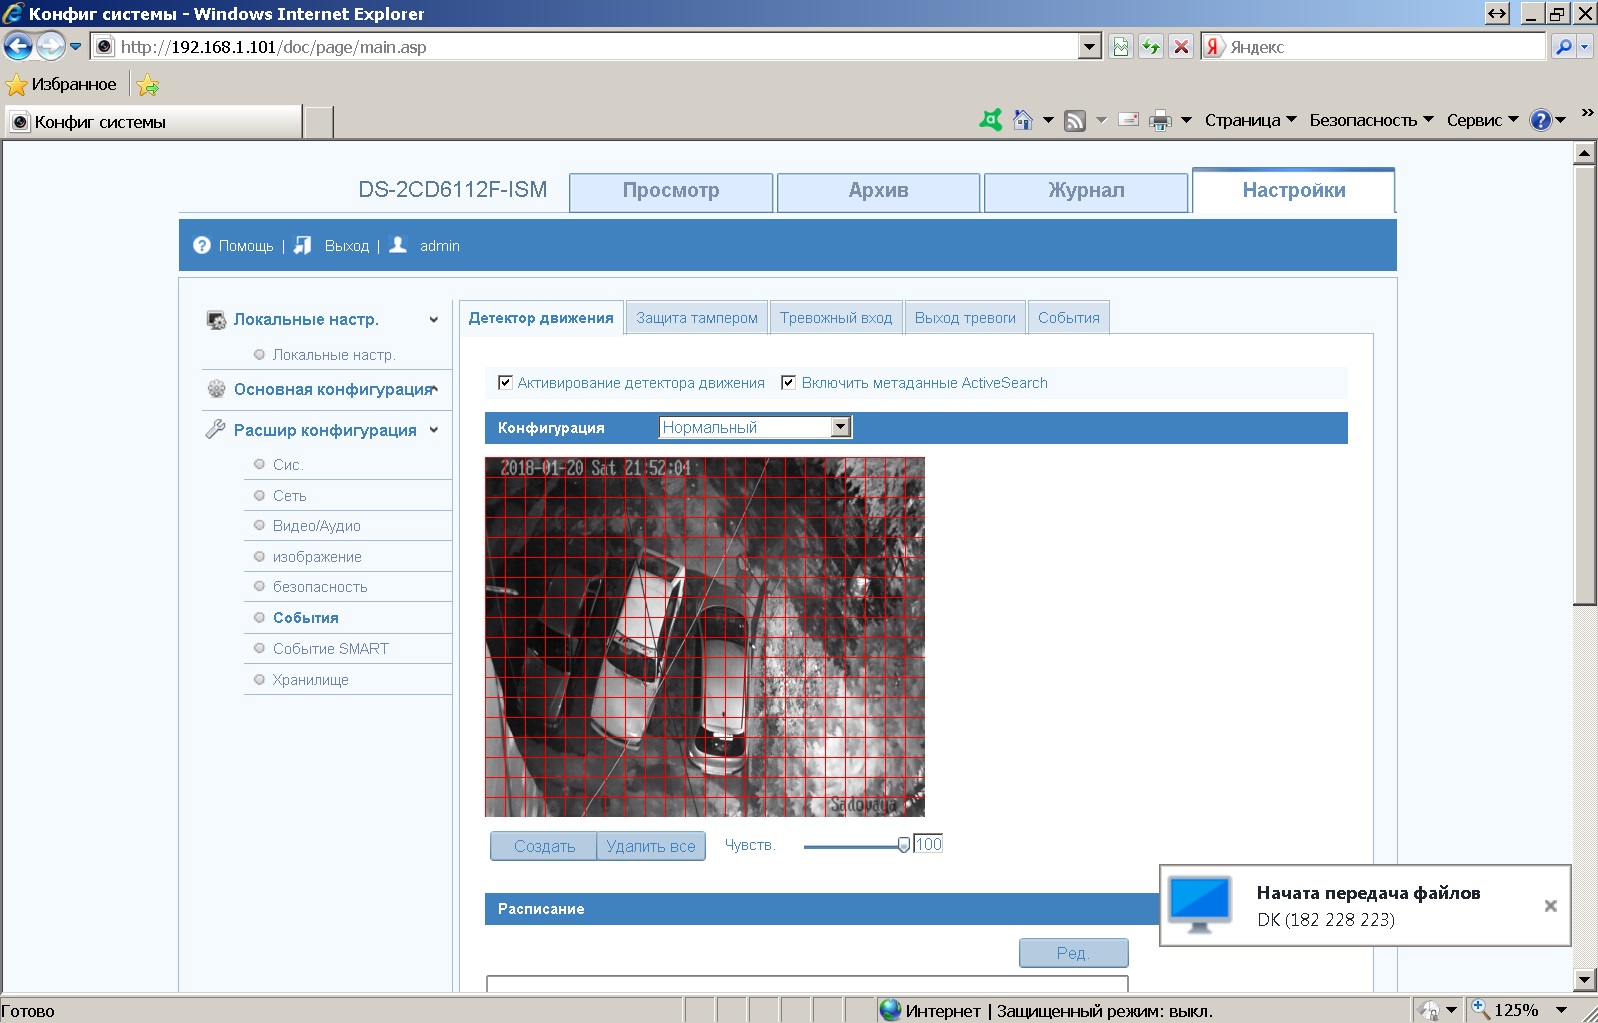Click the Удалить все button
This screenshot has width=1598, height=1023.
click(651, 846)
